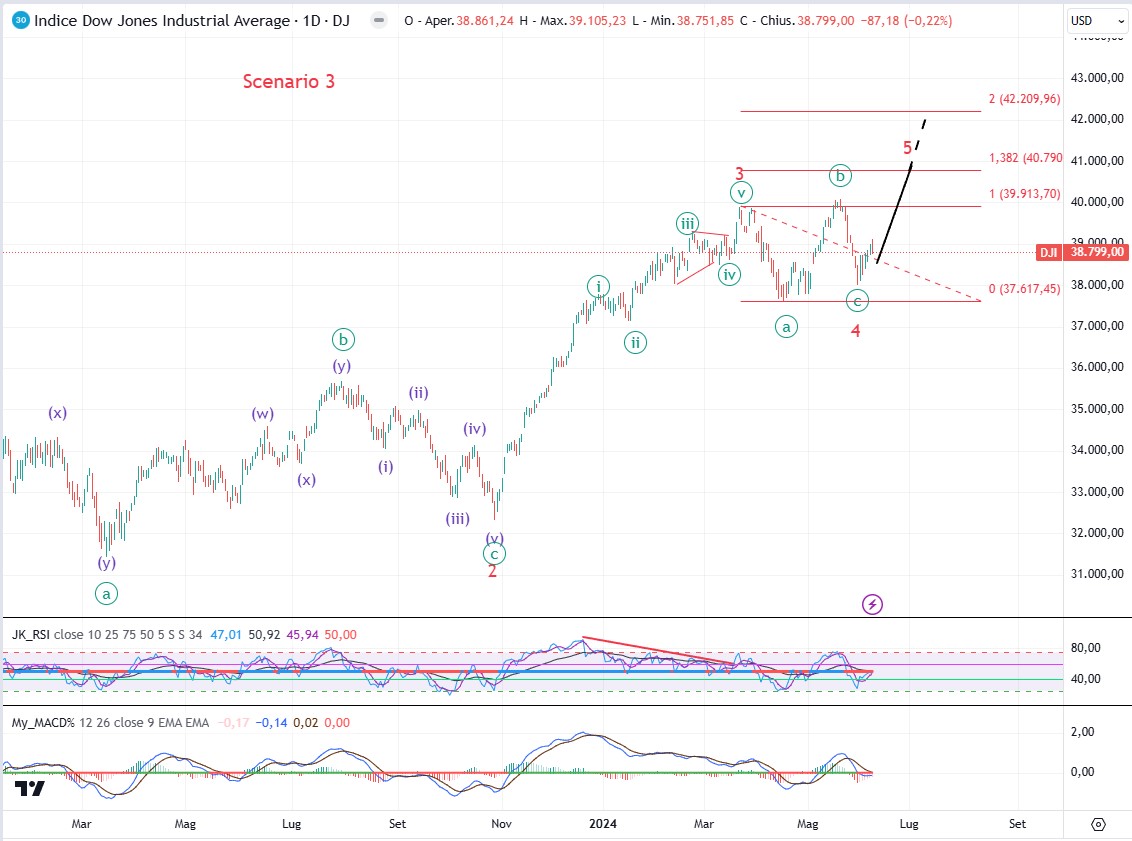
Task: Click the 33.000,00 price axis label
Action: click(x=1097, y=492)
